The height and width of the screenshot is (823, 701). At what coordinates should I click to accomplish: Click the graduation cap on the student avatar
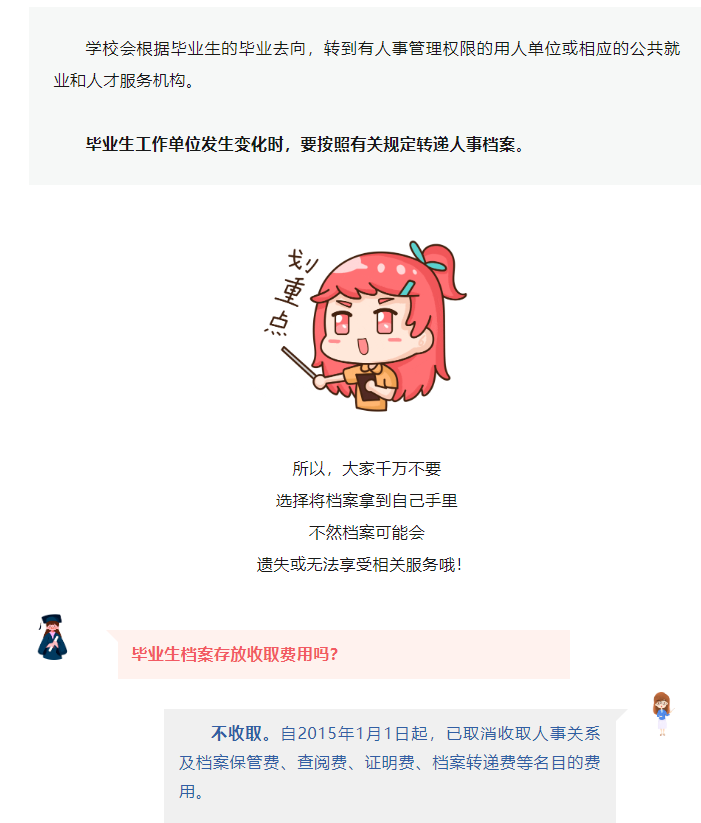(51, 620)
